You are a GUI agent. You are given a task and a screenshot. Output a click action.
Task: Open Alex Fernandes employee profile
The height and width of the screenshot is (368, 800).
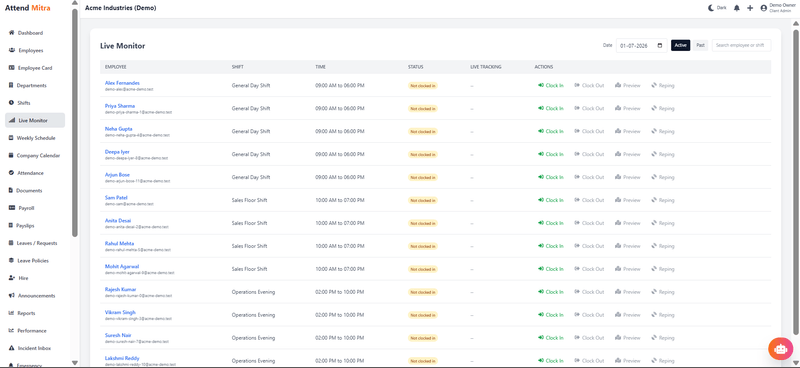coord(122,83)
